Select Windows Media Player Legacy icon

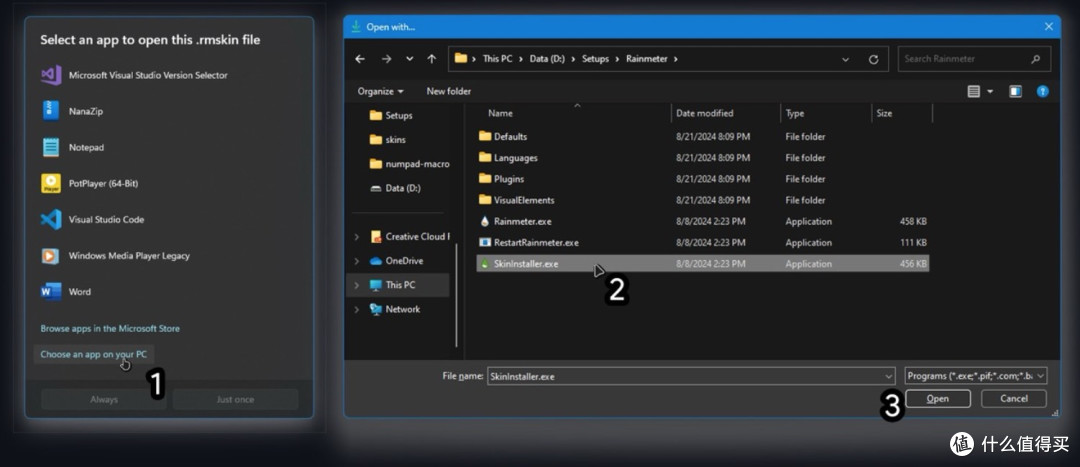pos(50,256)
